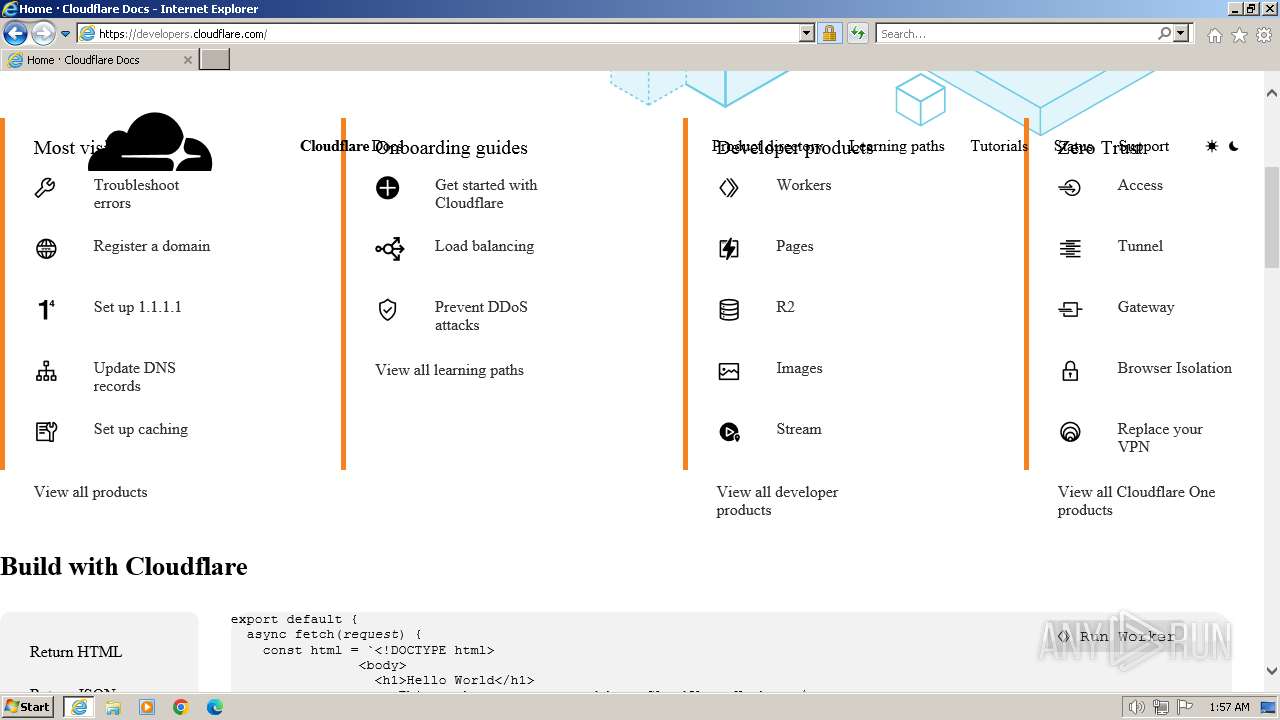This screenshot has width=1280, height=720.
Task: Click the caching icon beside Set up caching
Action: click(x=46, y=432)
